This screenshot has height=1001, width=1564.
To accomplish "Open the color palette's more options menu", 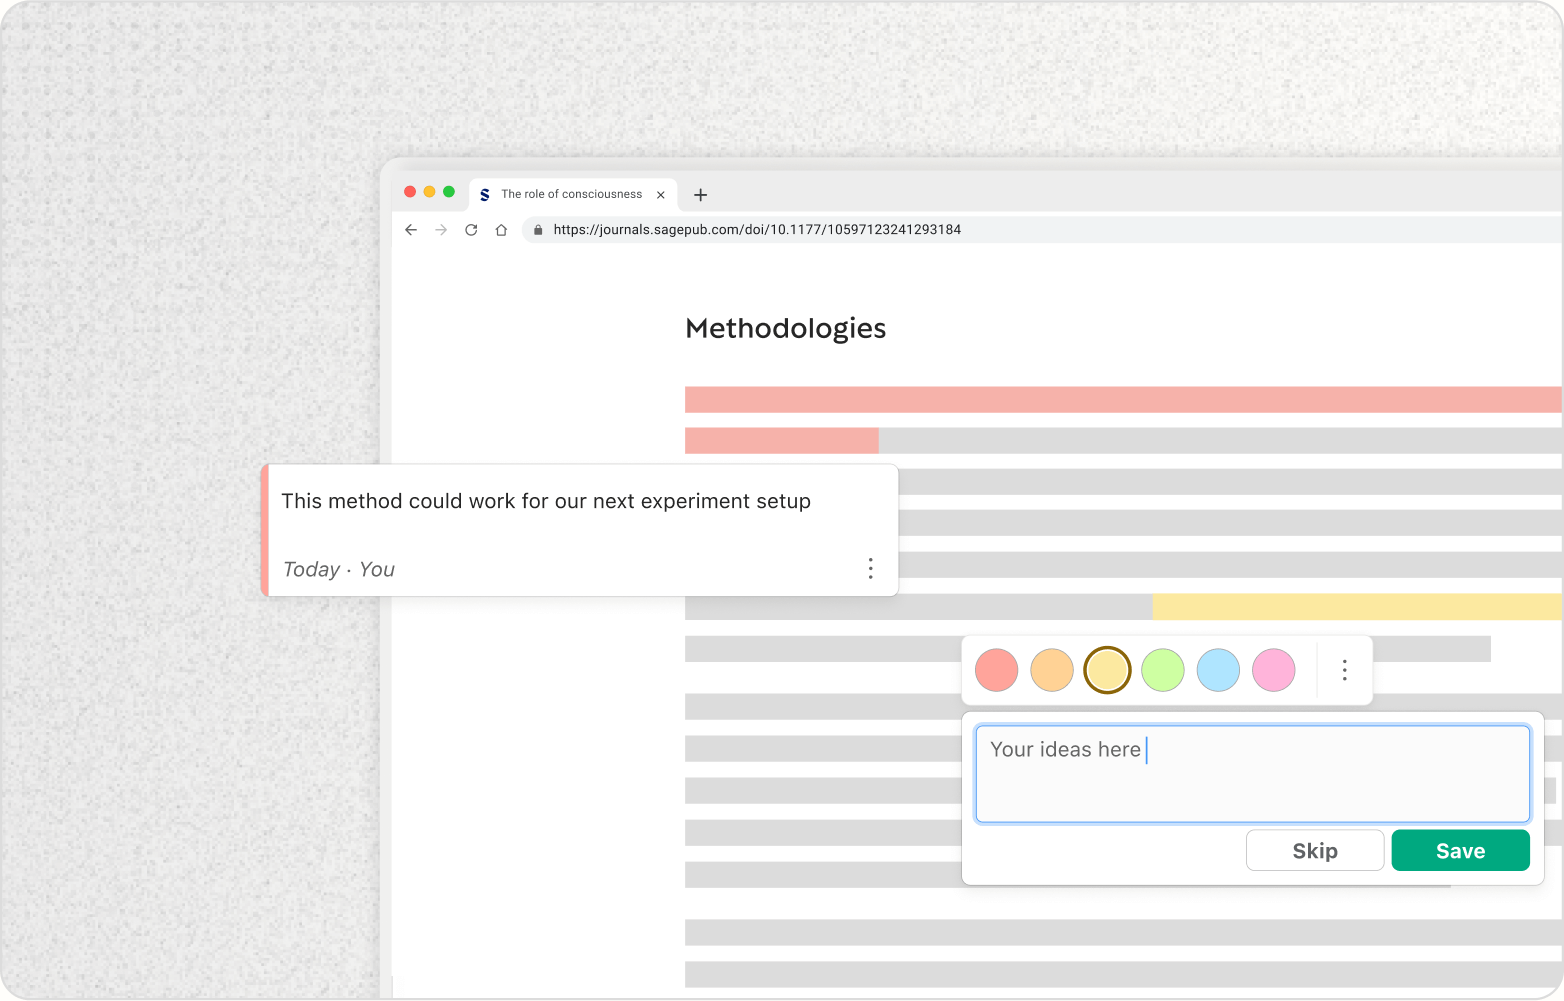I will (1344, 670).
